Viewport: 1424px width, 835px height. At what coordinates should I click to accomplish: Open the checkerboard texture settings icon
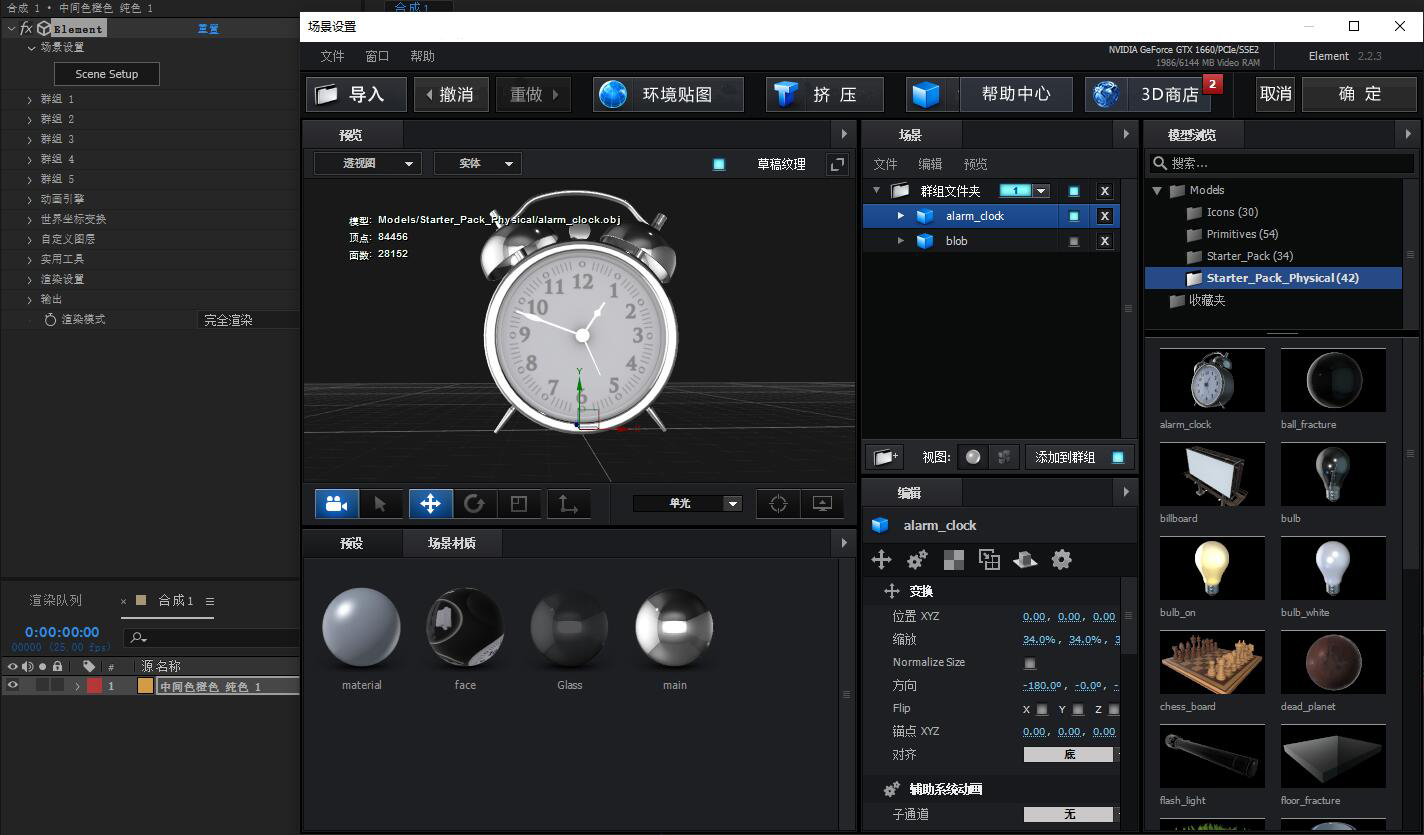pyautogui.click(x=954, y=560)
